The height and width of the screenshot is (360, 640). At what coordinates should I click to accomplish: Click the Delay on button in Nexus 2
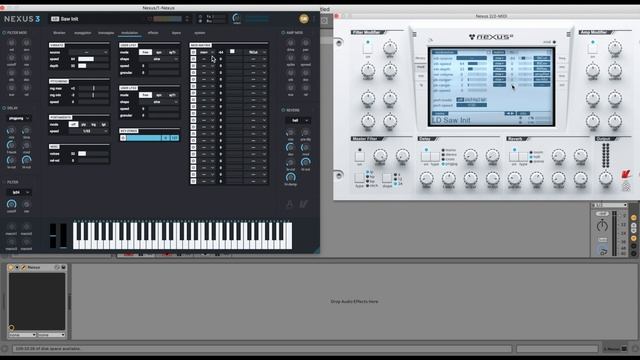click(426, 157)
